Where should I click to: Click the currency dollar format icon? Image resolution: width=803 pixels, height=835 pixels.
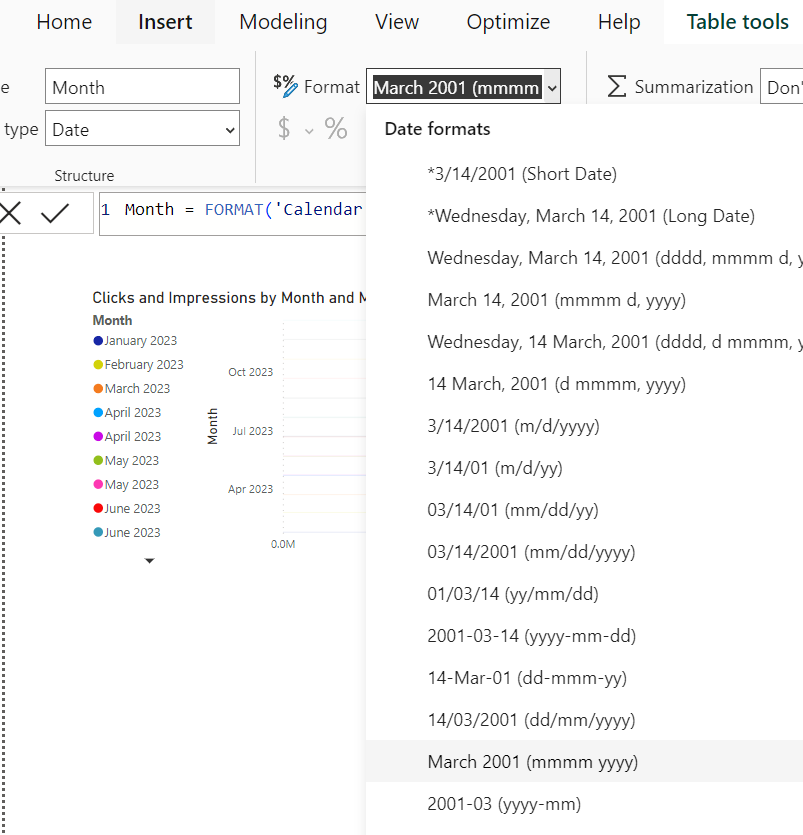click(284, 128)
